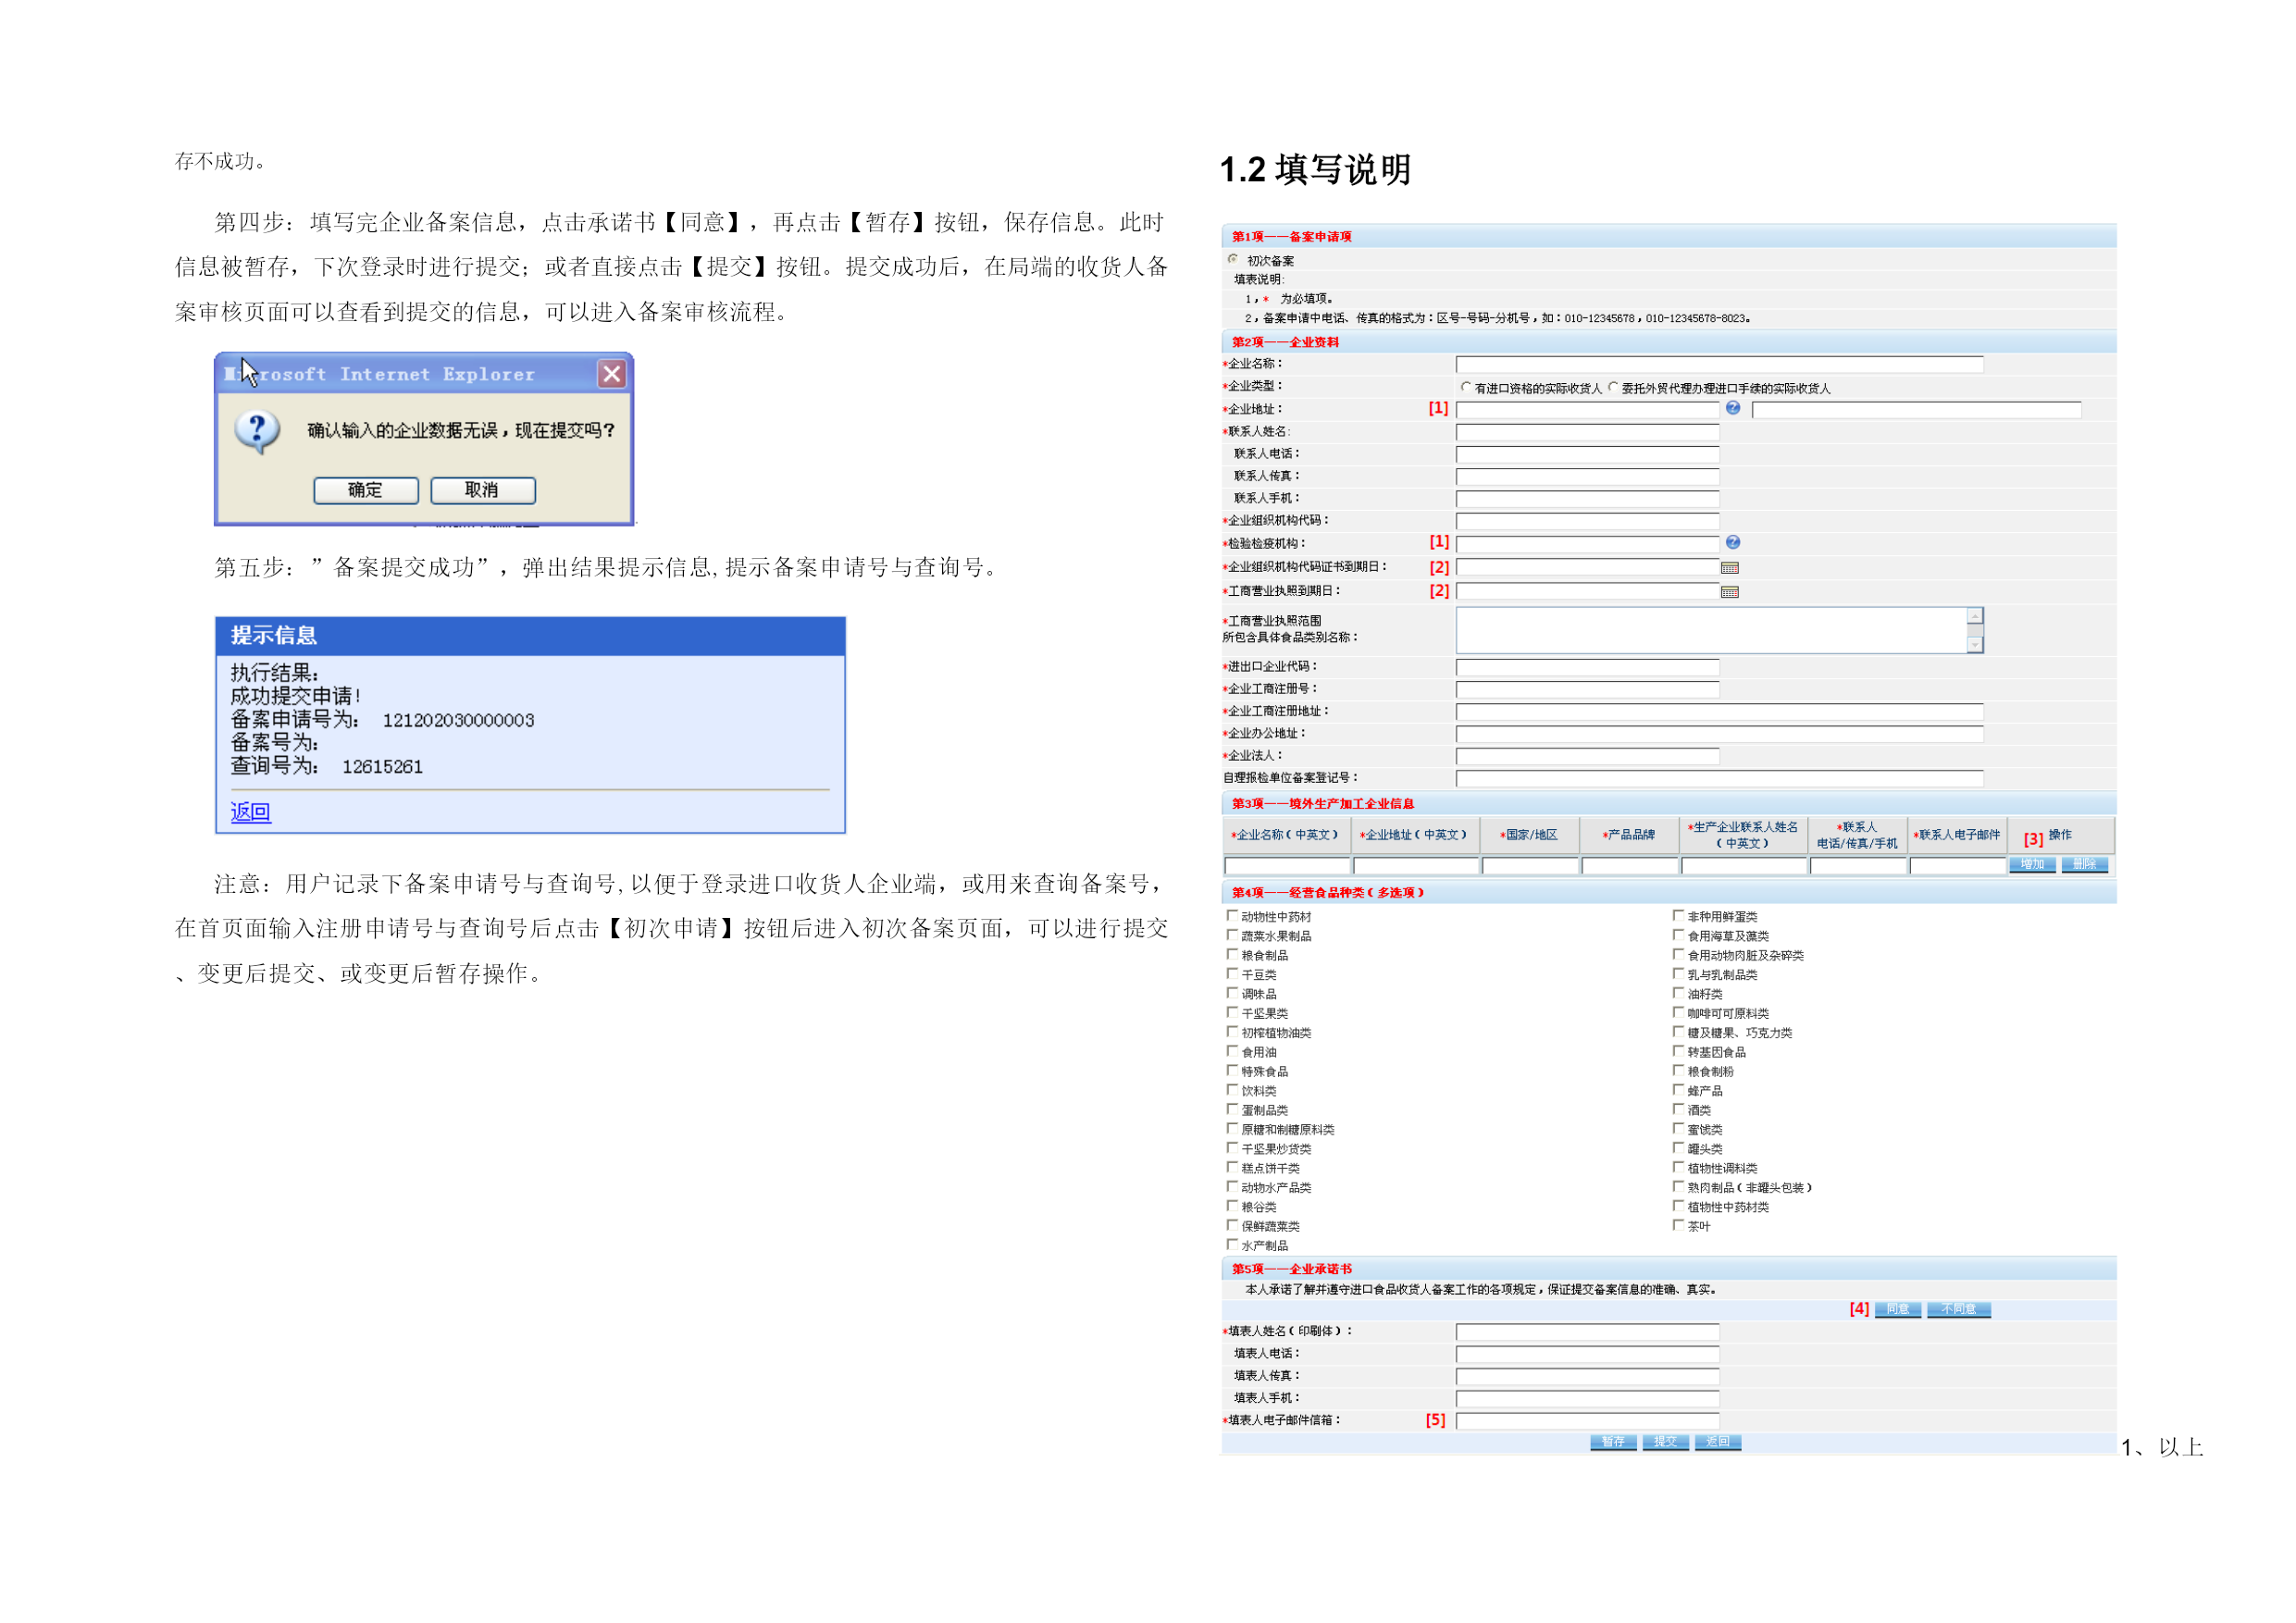Click the 填表人电话 input field
Screen dimensions: 2296x1623
[1587, 1355]
